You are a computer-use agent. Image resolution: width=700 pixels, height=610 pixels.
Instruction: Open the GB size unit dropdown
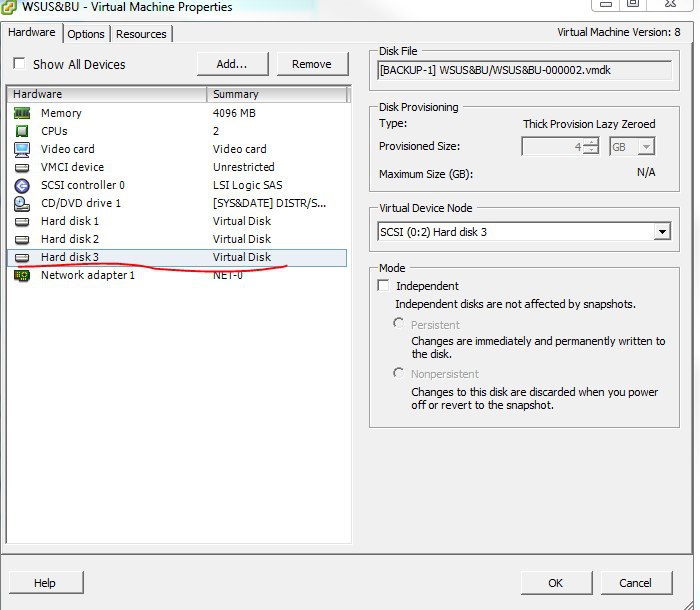tap(646, 146)
